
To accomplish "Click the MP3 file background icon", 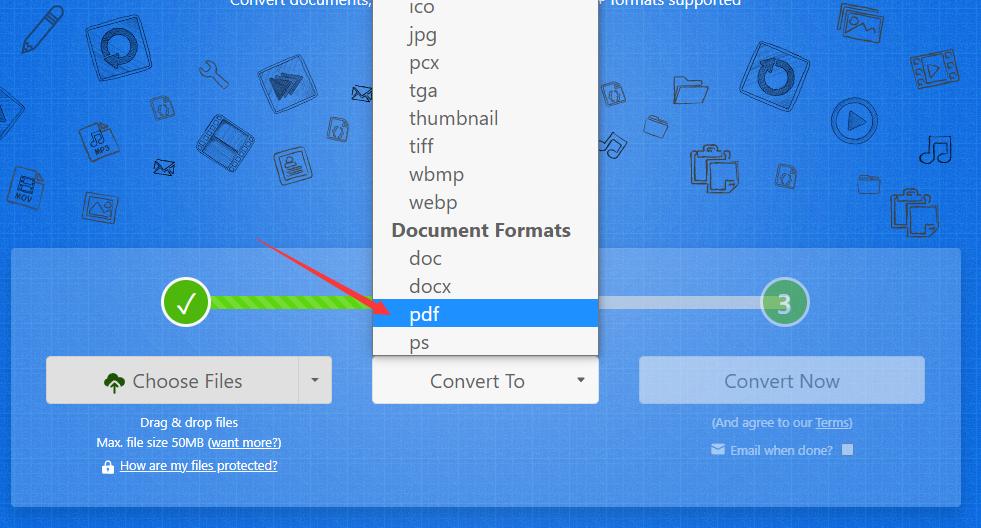I will (99, 141).
